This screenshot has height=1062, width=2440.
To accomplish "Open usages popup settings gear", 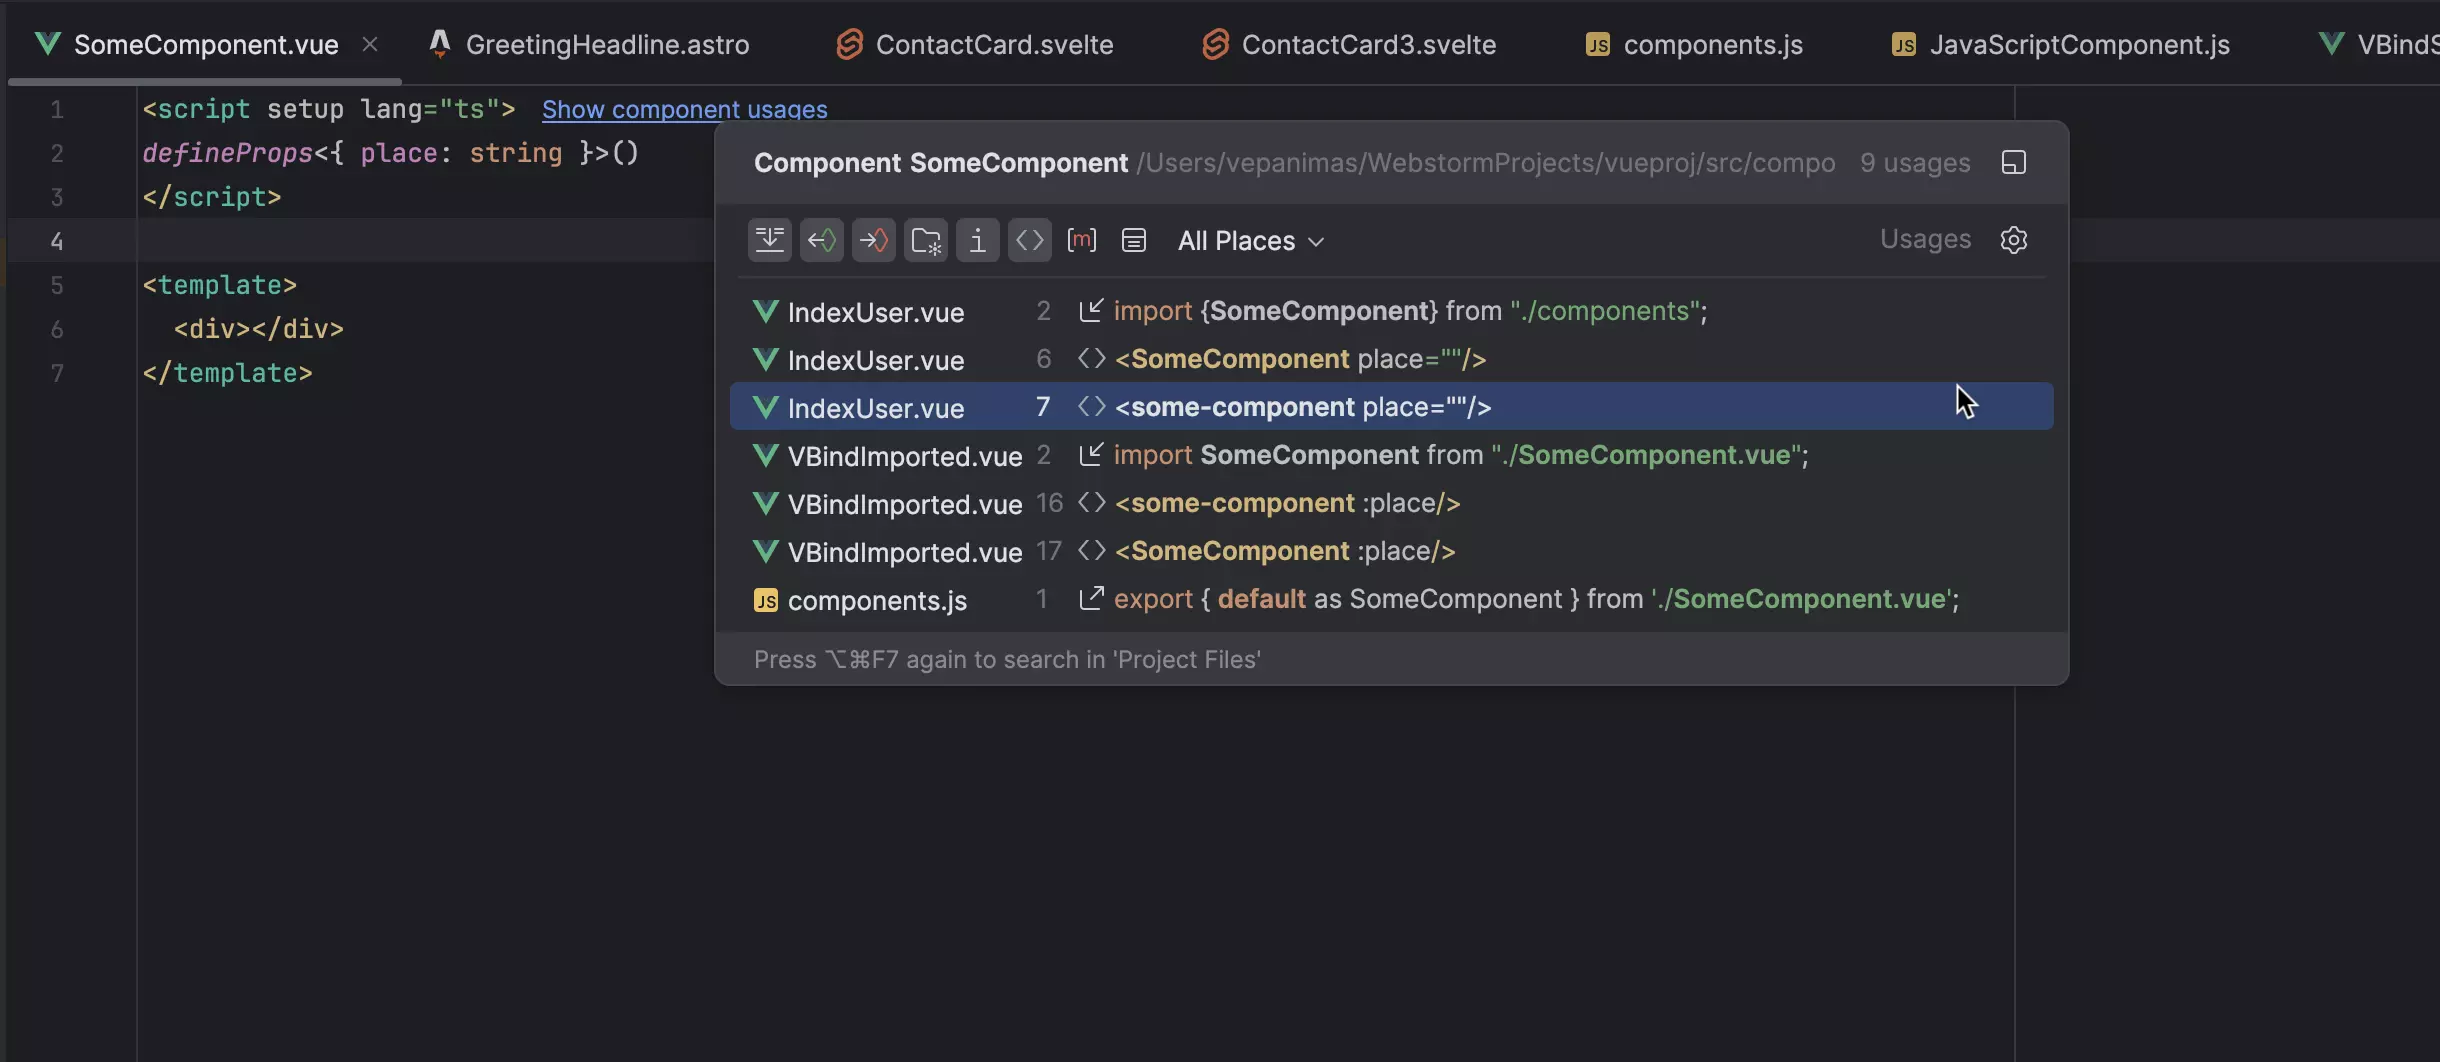I will click(x=2013, y=240).
